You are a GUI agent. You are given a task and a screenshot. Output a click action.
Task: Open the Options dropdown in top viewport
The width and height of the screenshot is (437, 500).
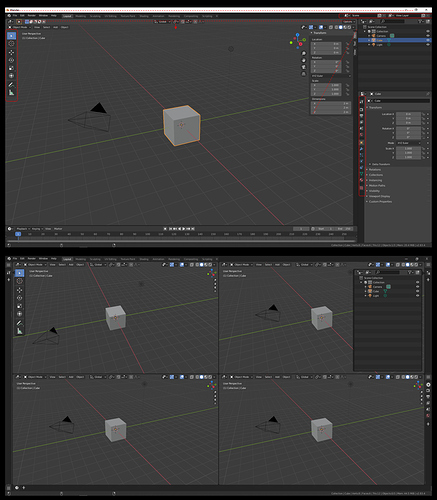point(348,22)
